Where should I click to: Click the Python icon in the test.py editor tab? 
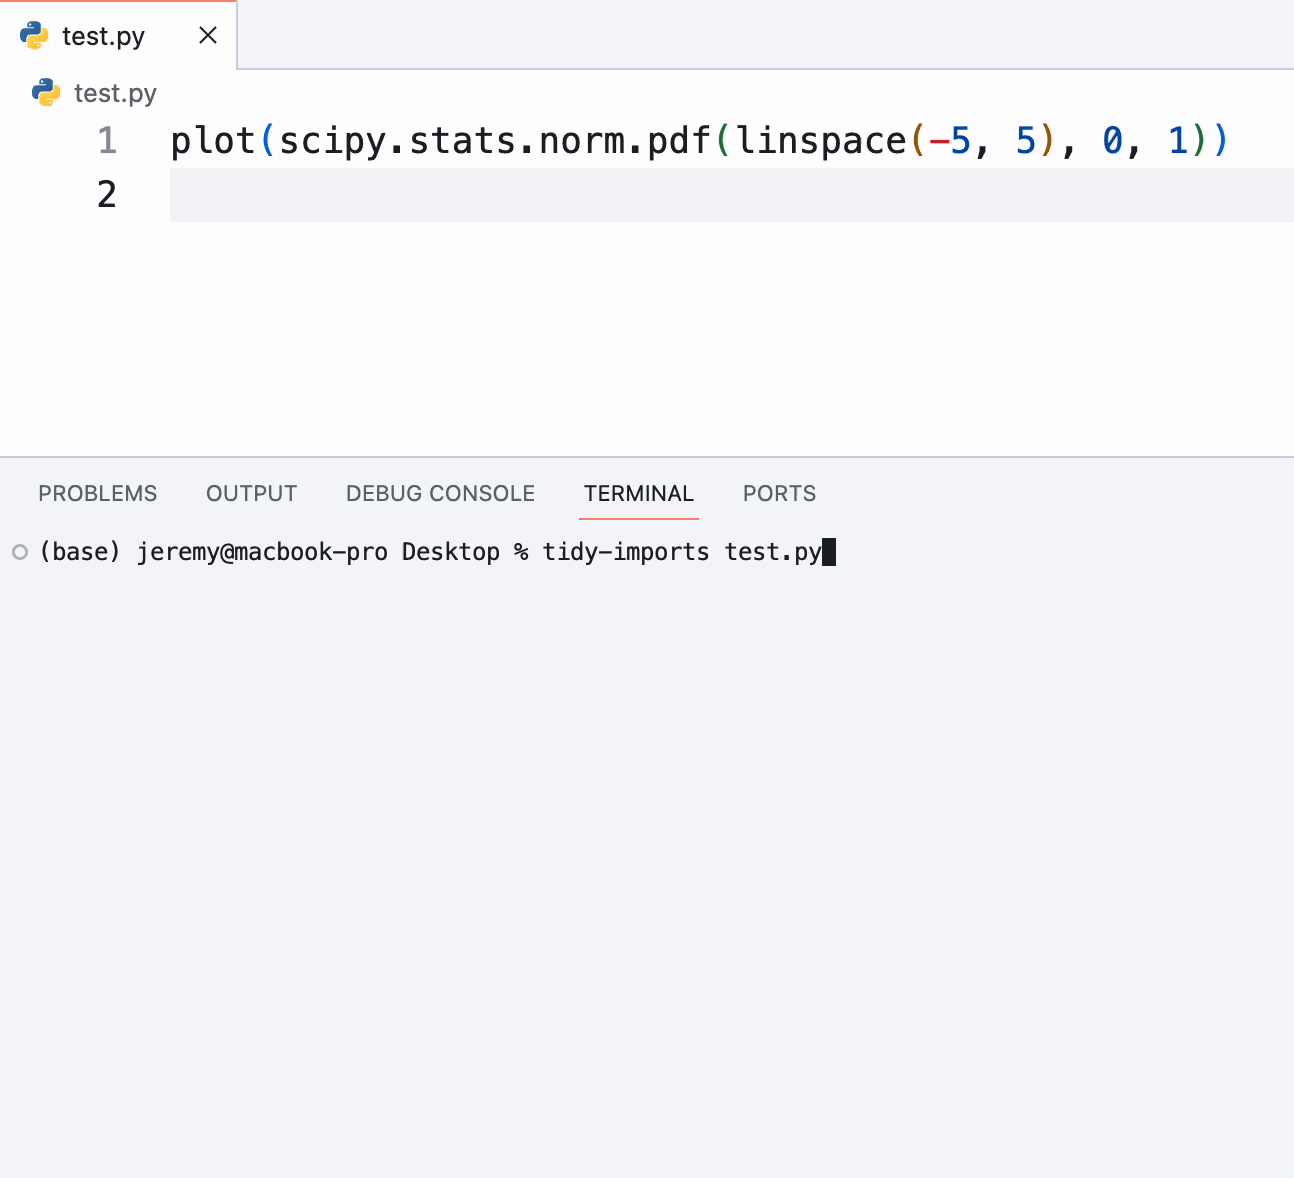(34, 36)
